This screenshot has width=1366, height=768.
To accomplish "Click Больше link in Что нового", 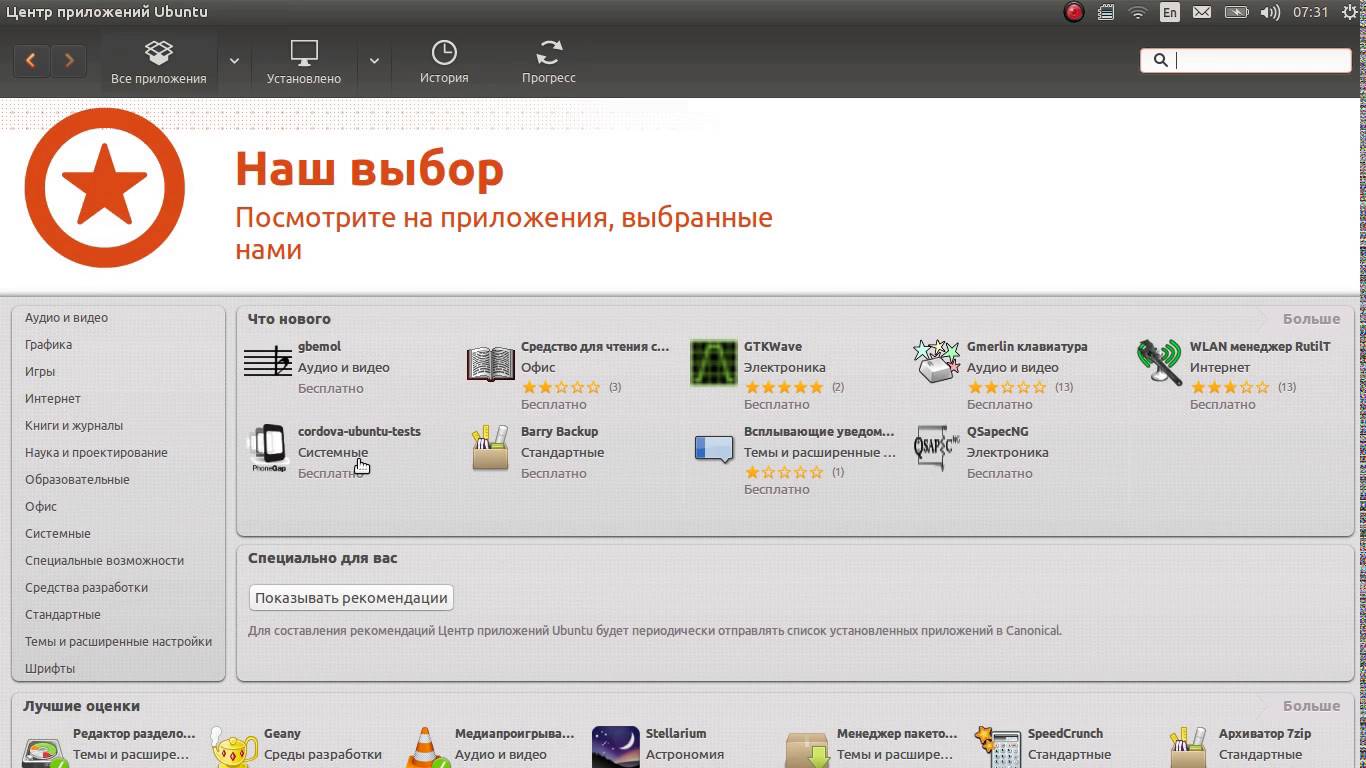I will (x=1311, y=319).
